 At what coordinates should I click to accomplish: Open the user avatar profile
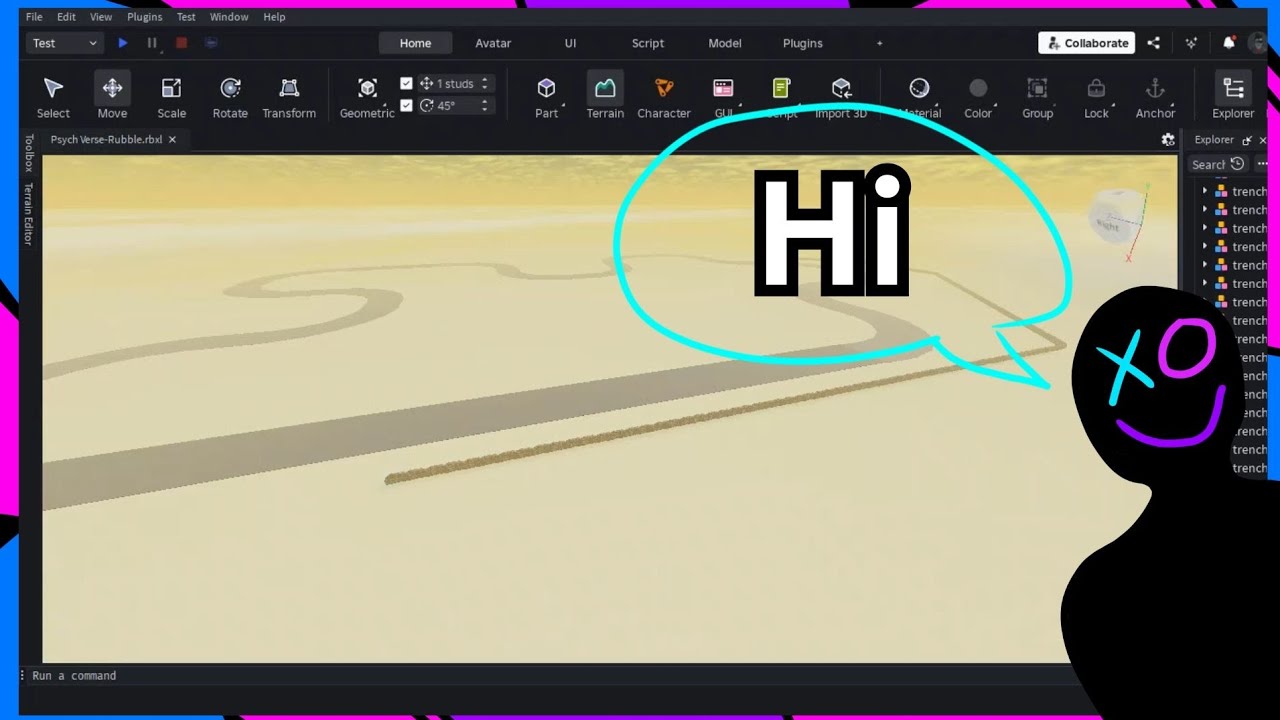coord(1258,43)
